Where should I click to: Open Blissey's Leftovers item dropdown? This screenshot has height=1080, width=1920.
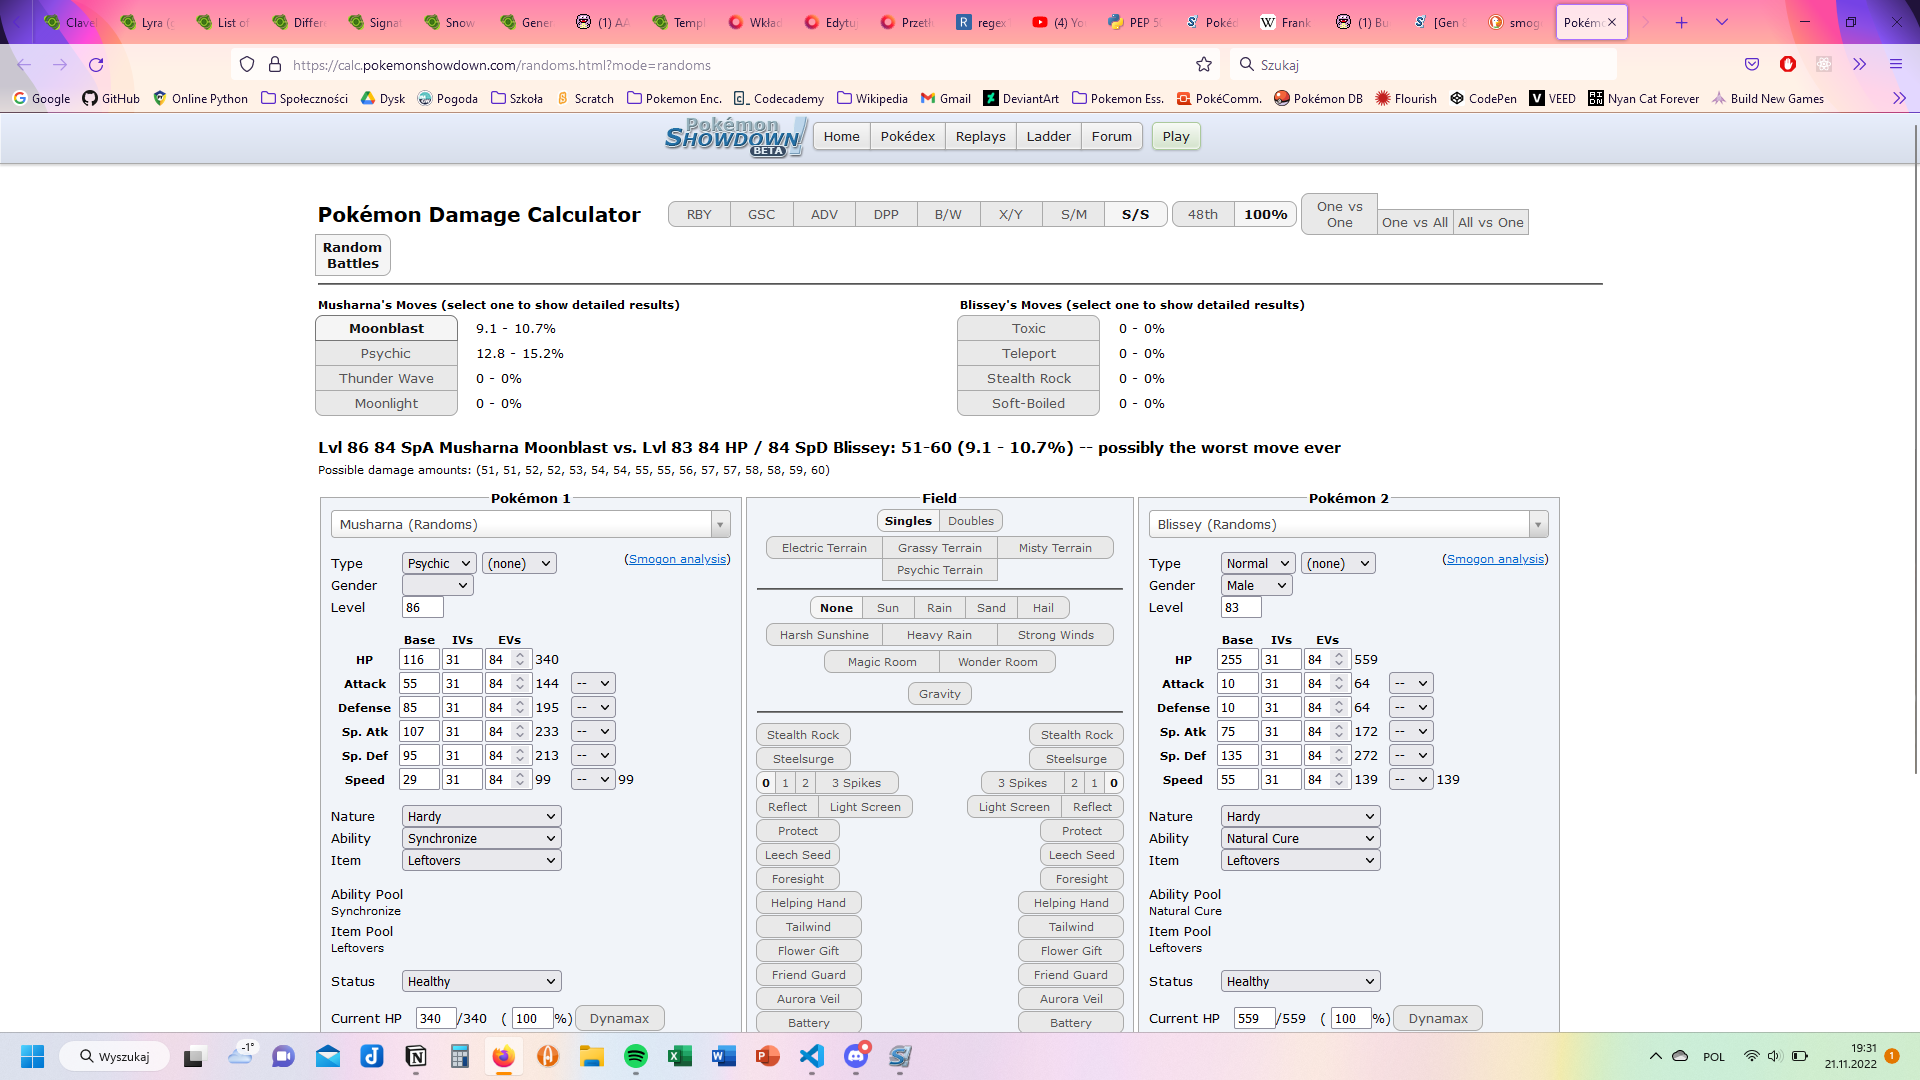pyautogui.click(x=1300, y=861)
